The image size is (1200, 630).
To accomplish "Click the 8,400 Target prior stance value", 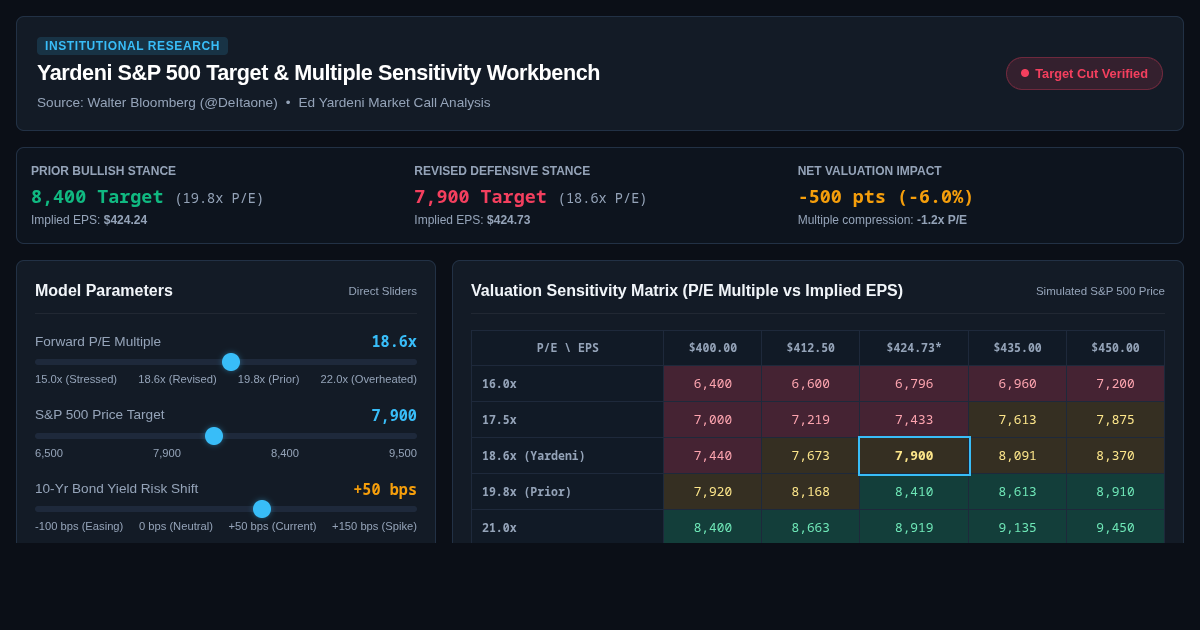I will 97,197.
